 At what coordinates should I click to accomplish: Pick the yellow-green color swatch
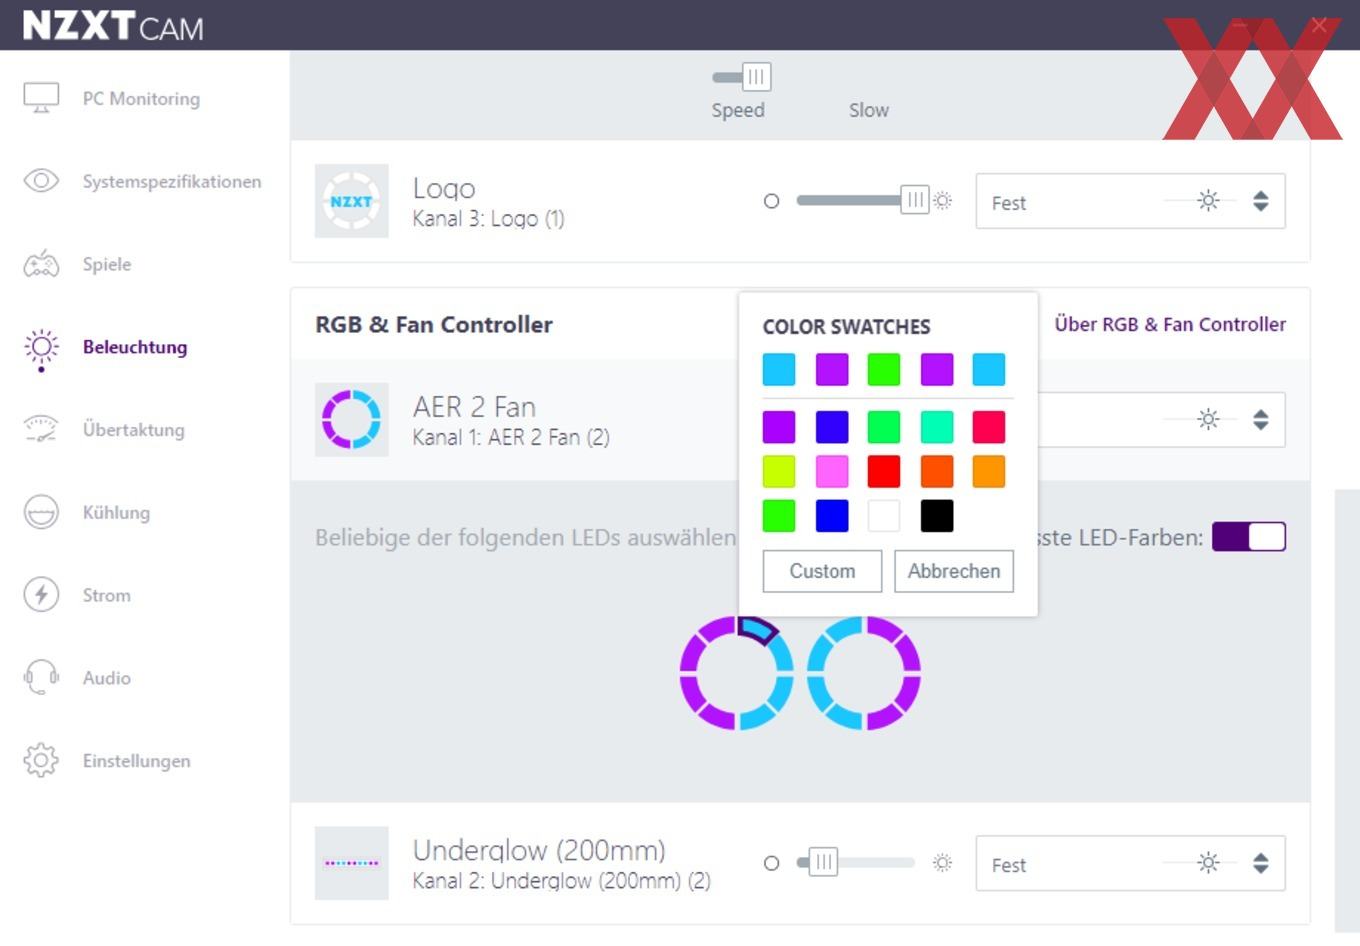click(779, 471)
